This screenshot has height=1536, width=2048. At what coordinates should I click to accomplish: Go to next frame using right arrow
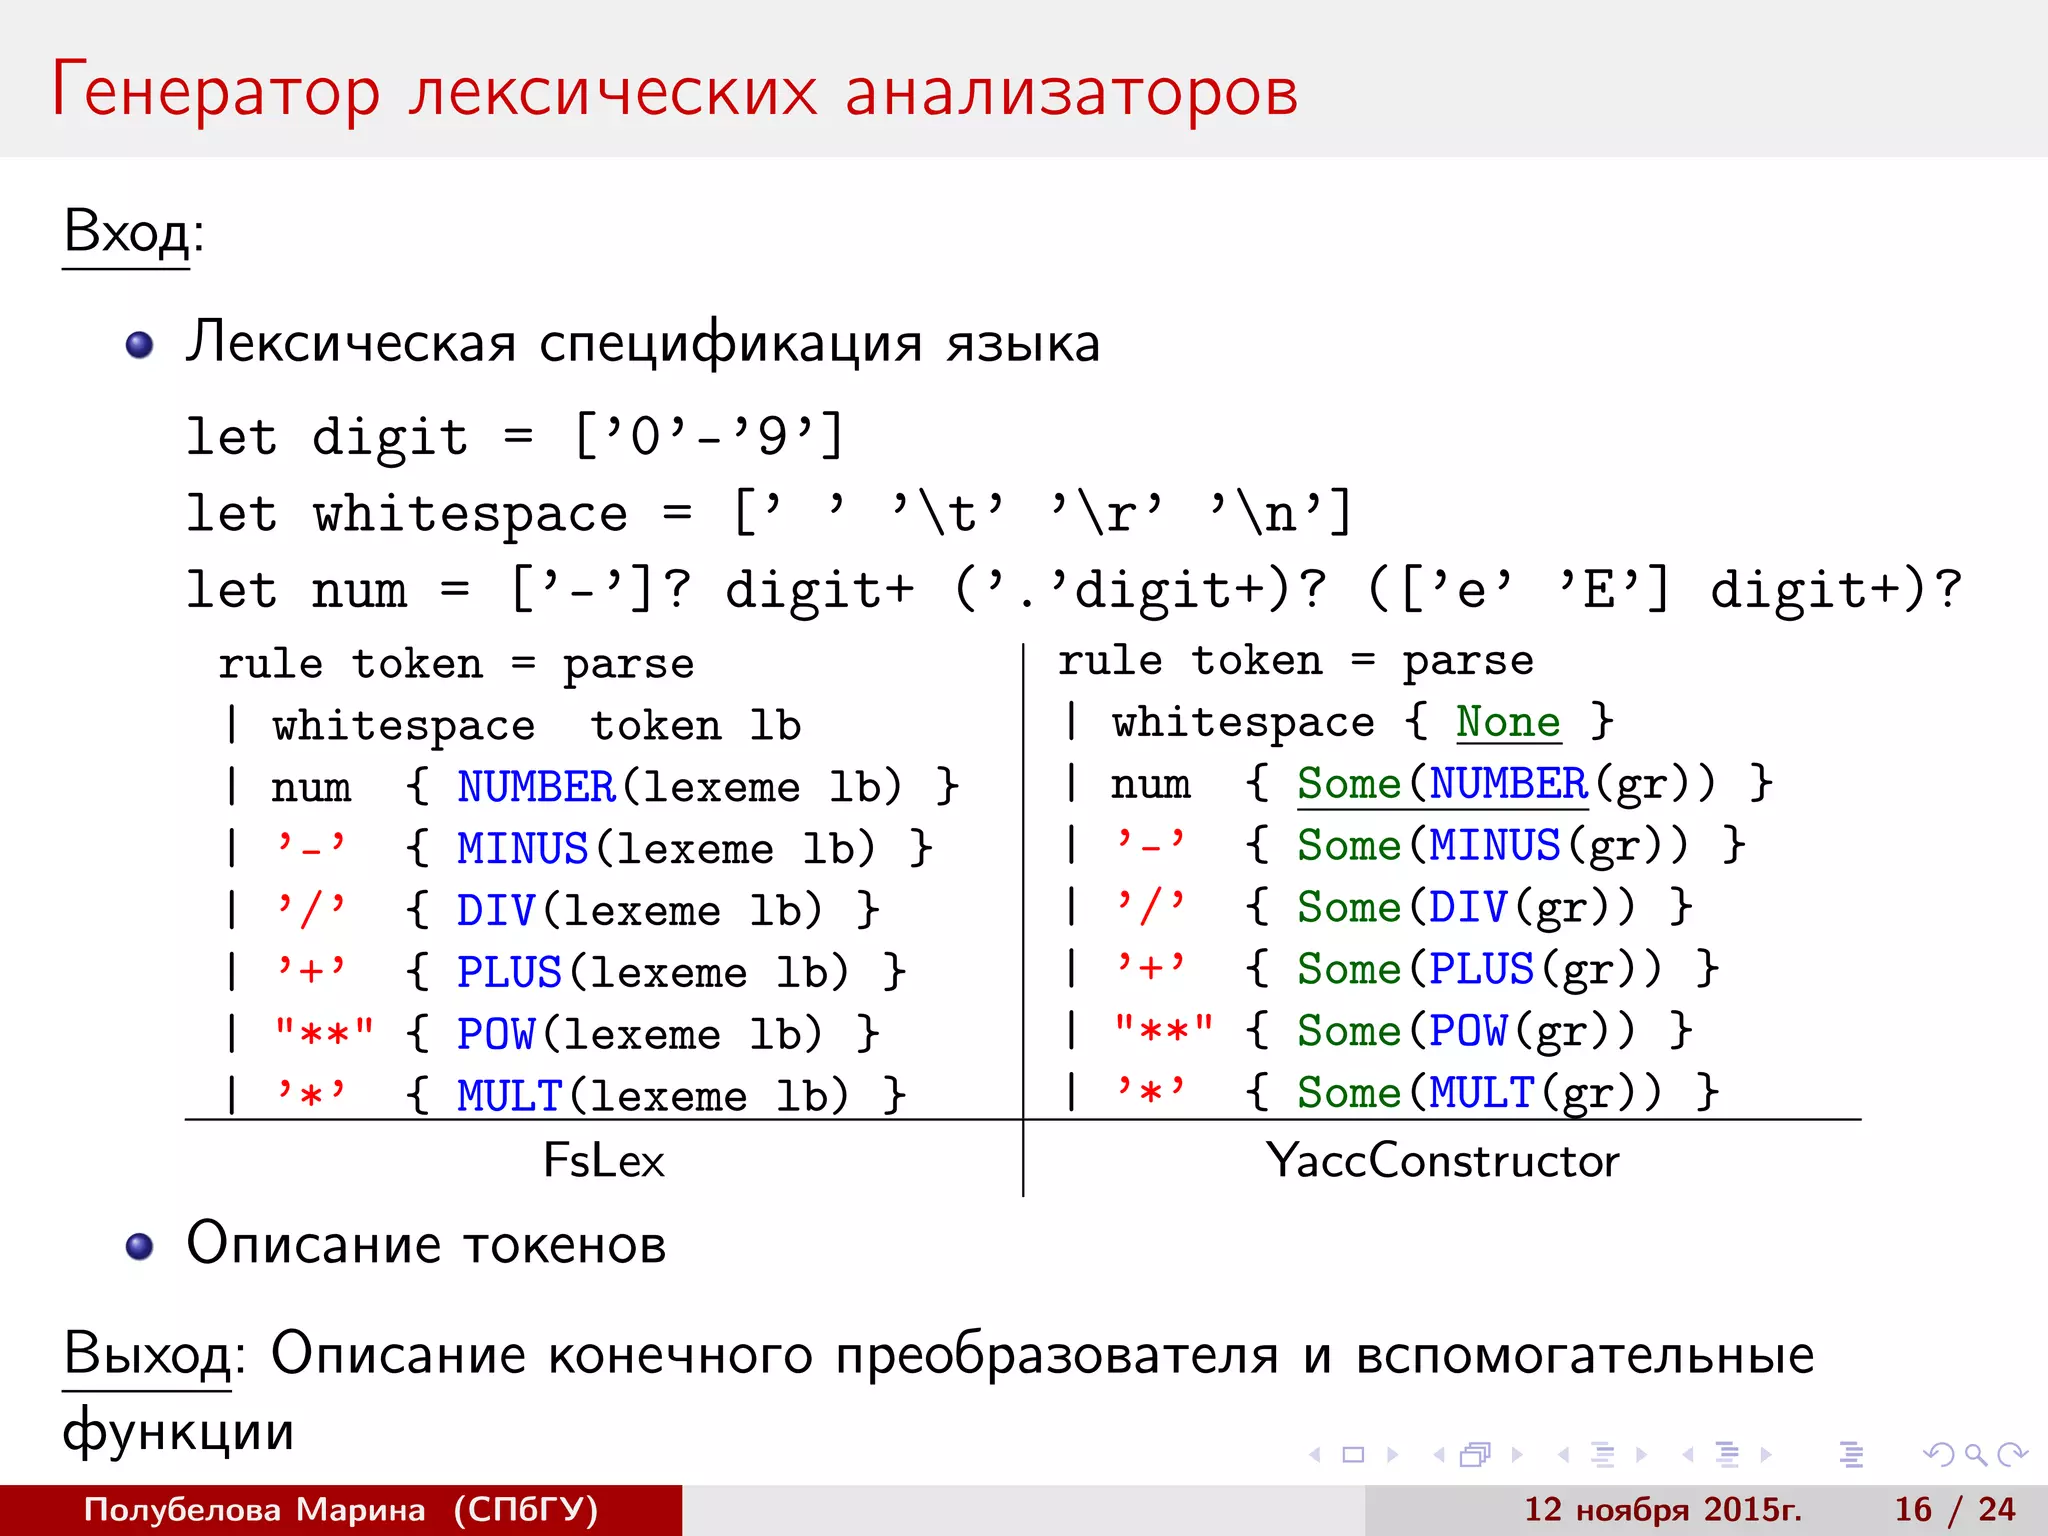1517,1455
